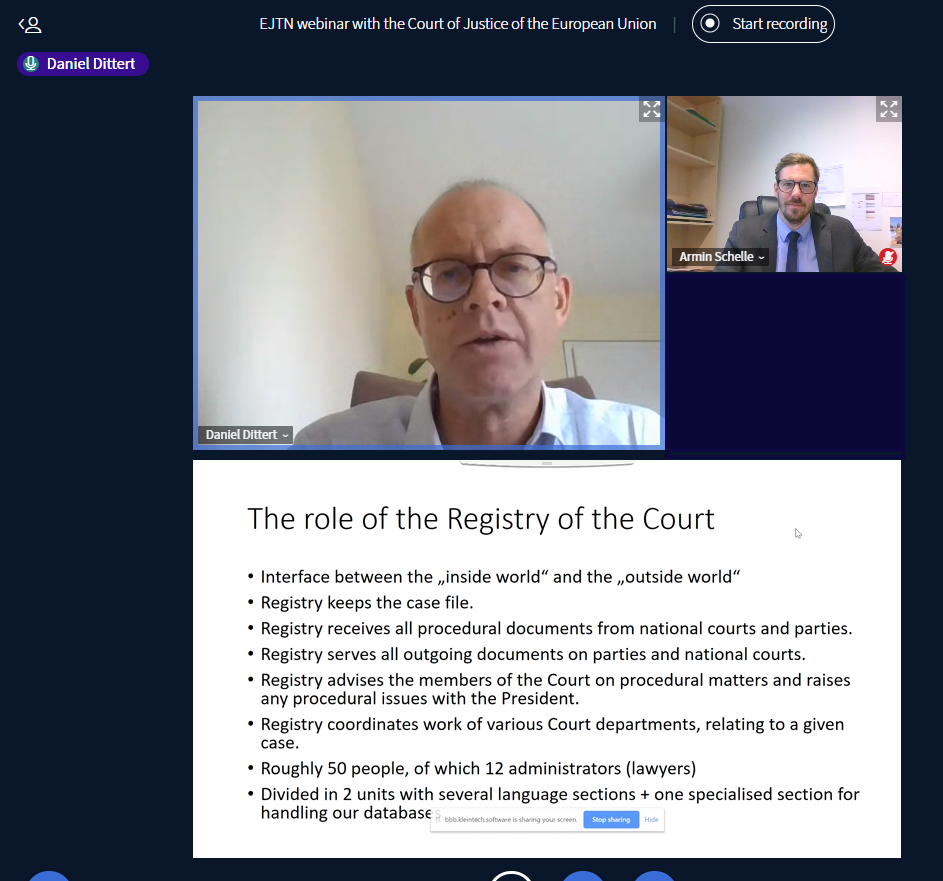Select Armin Schelle's webcam video tile
943x881 pixels.
(784, 184)
